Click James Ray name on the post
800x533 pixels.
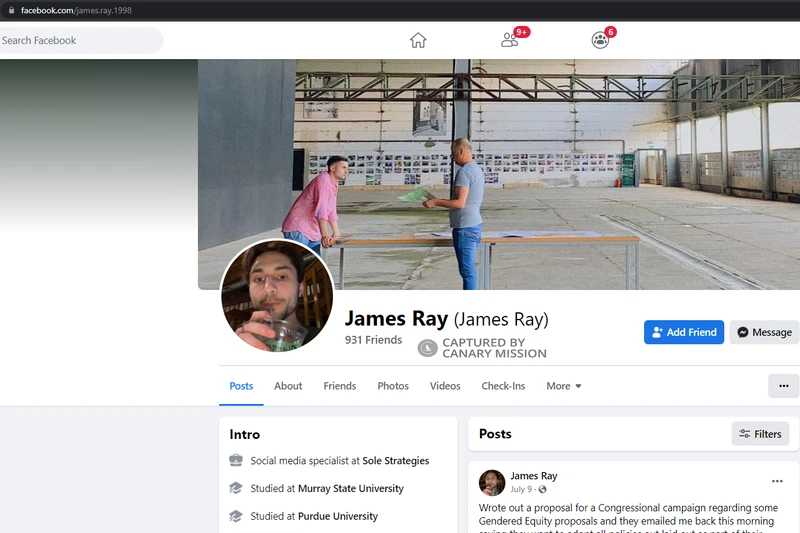pyautogui.click(x=534, y=475)
